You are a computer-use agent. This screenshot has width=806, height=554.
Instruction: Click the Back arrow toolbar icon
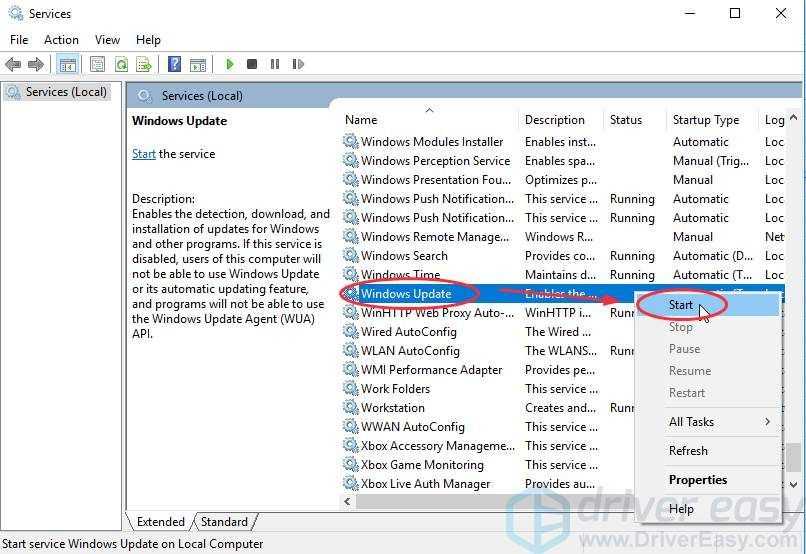13,64
